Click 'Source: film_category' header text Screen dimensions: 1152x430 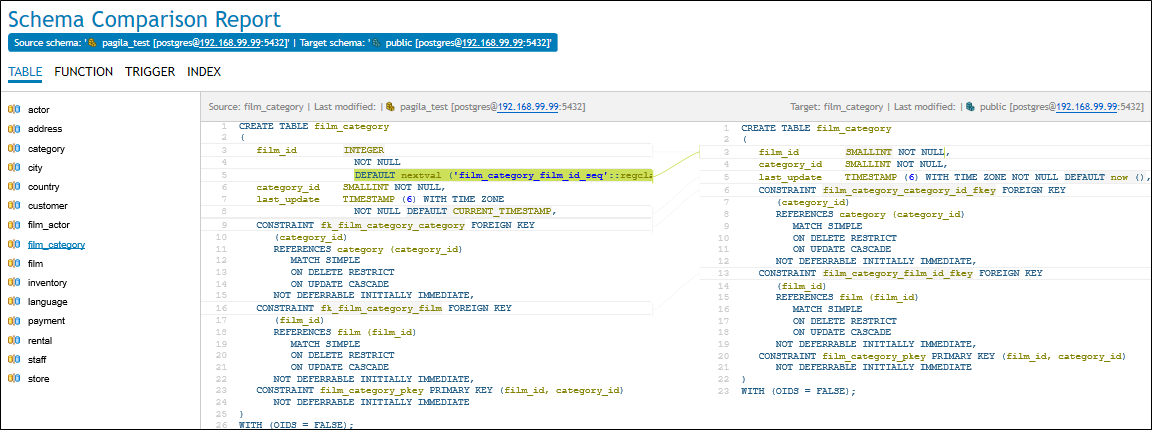click(254, 107)
